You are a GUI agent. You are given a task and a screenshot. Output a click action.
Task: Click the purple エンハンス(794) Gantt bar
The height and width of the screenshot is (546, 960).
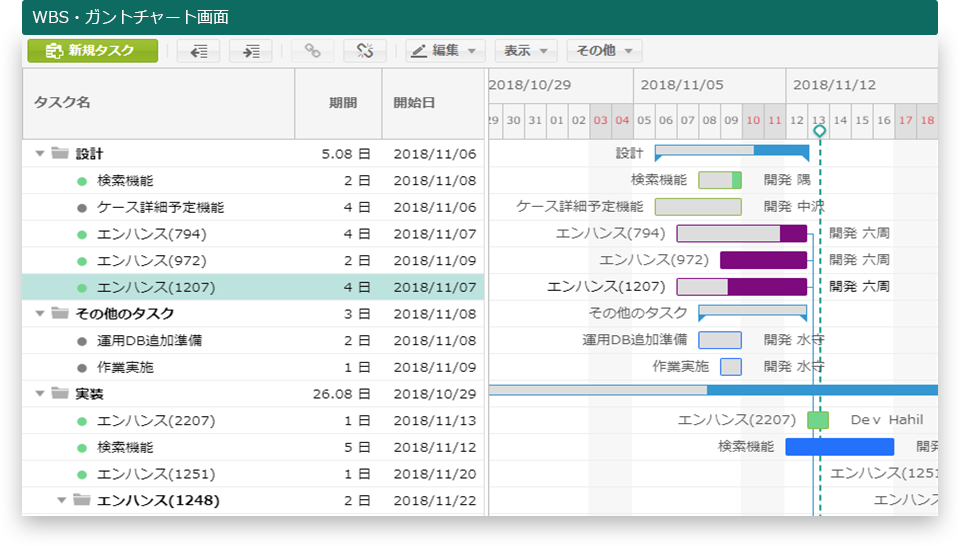click(742, 233)
